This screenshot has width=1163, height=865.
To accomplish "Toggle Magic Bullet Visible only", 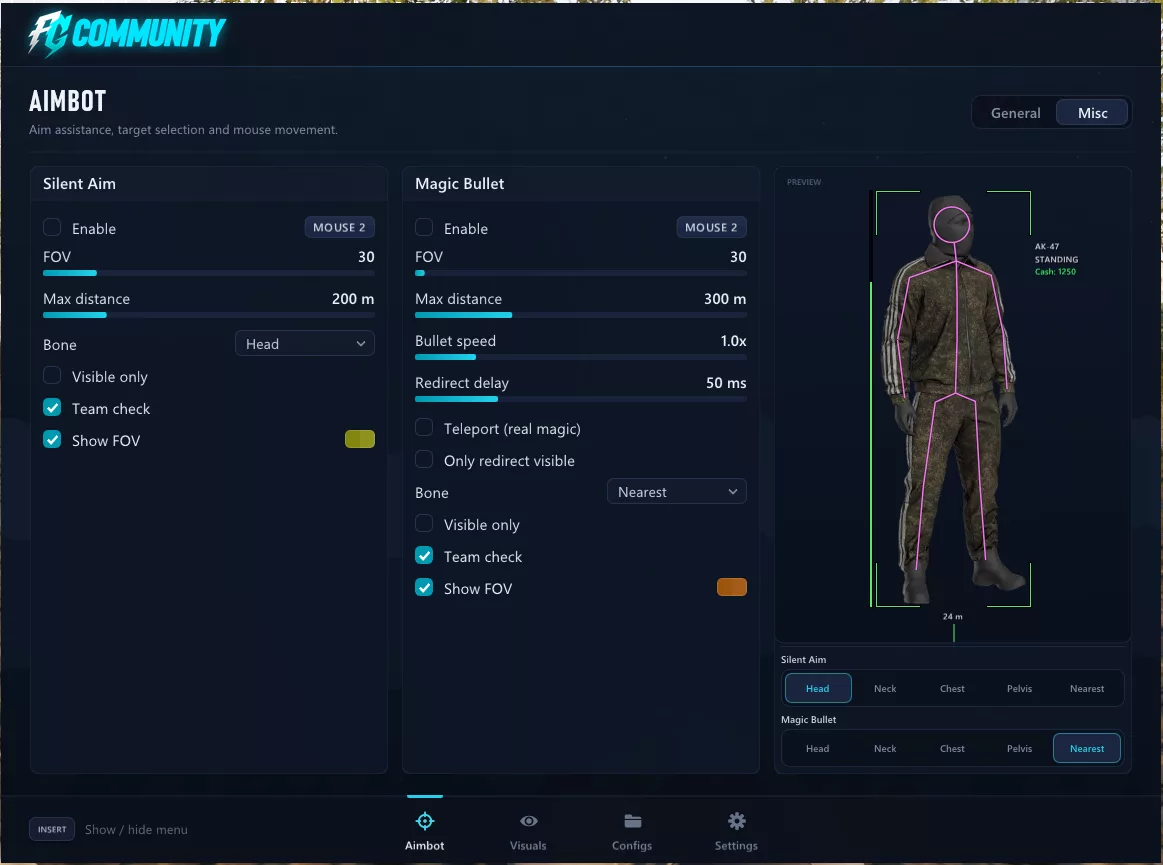I will tap(424, 523).
